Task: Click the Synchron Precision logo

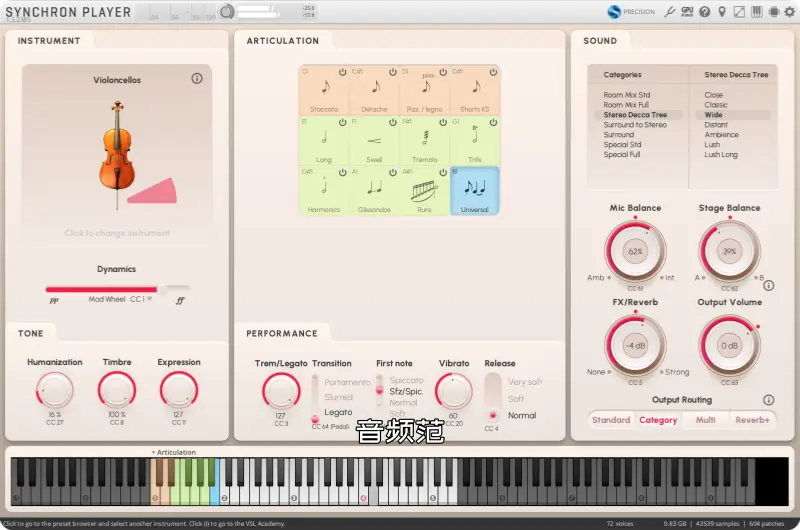Action: tap(631, 12)
